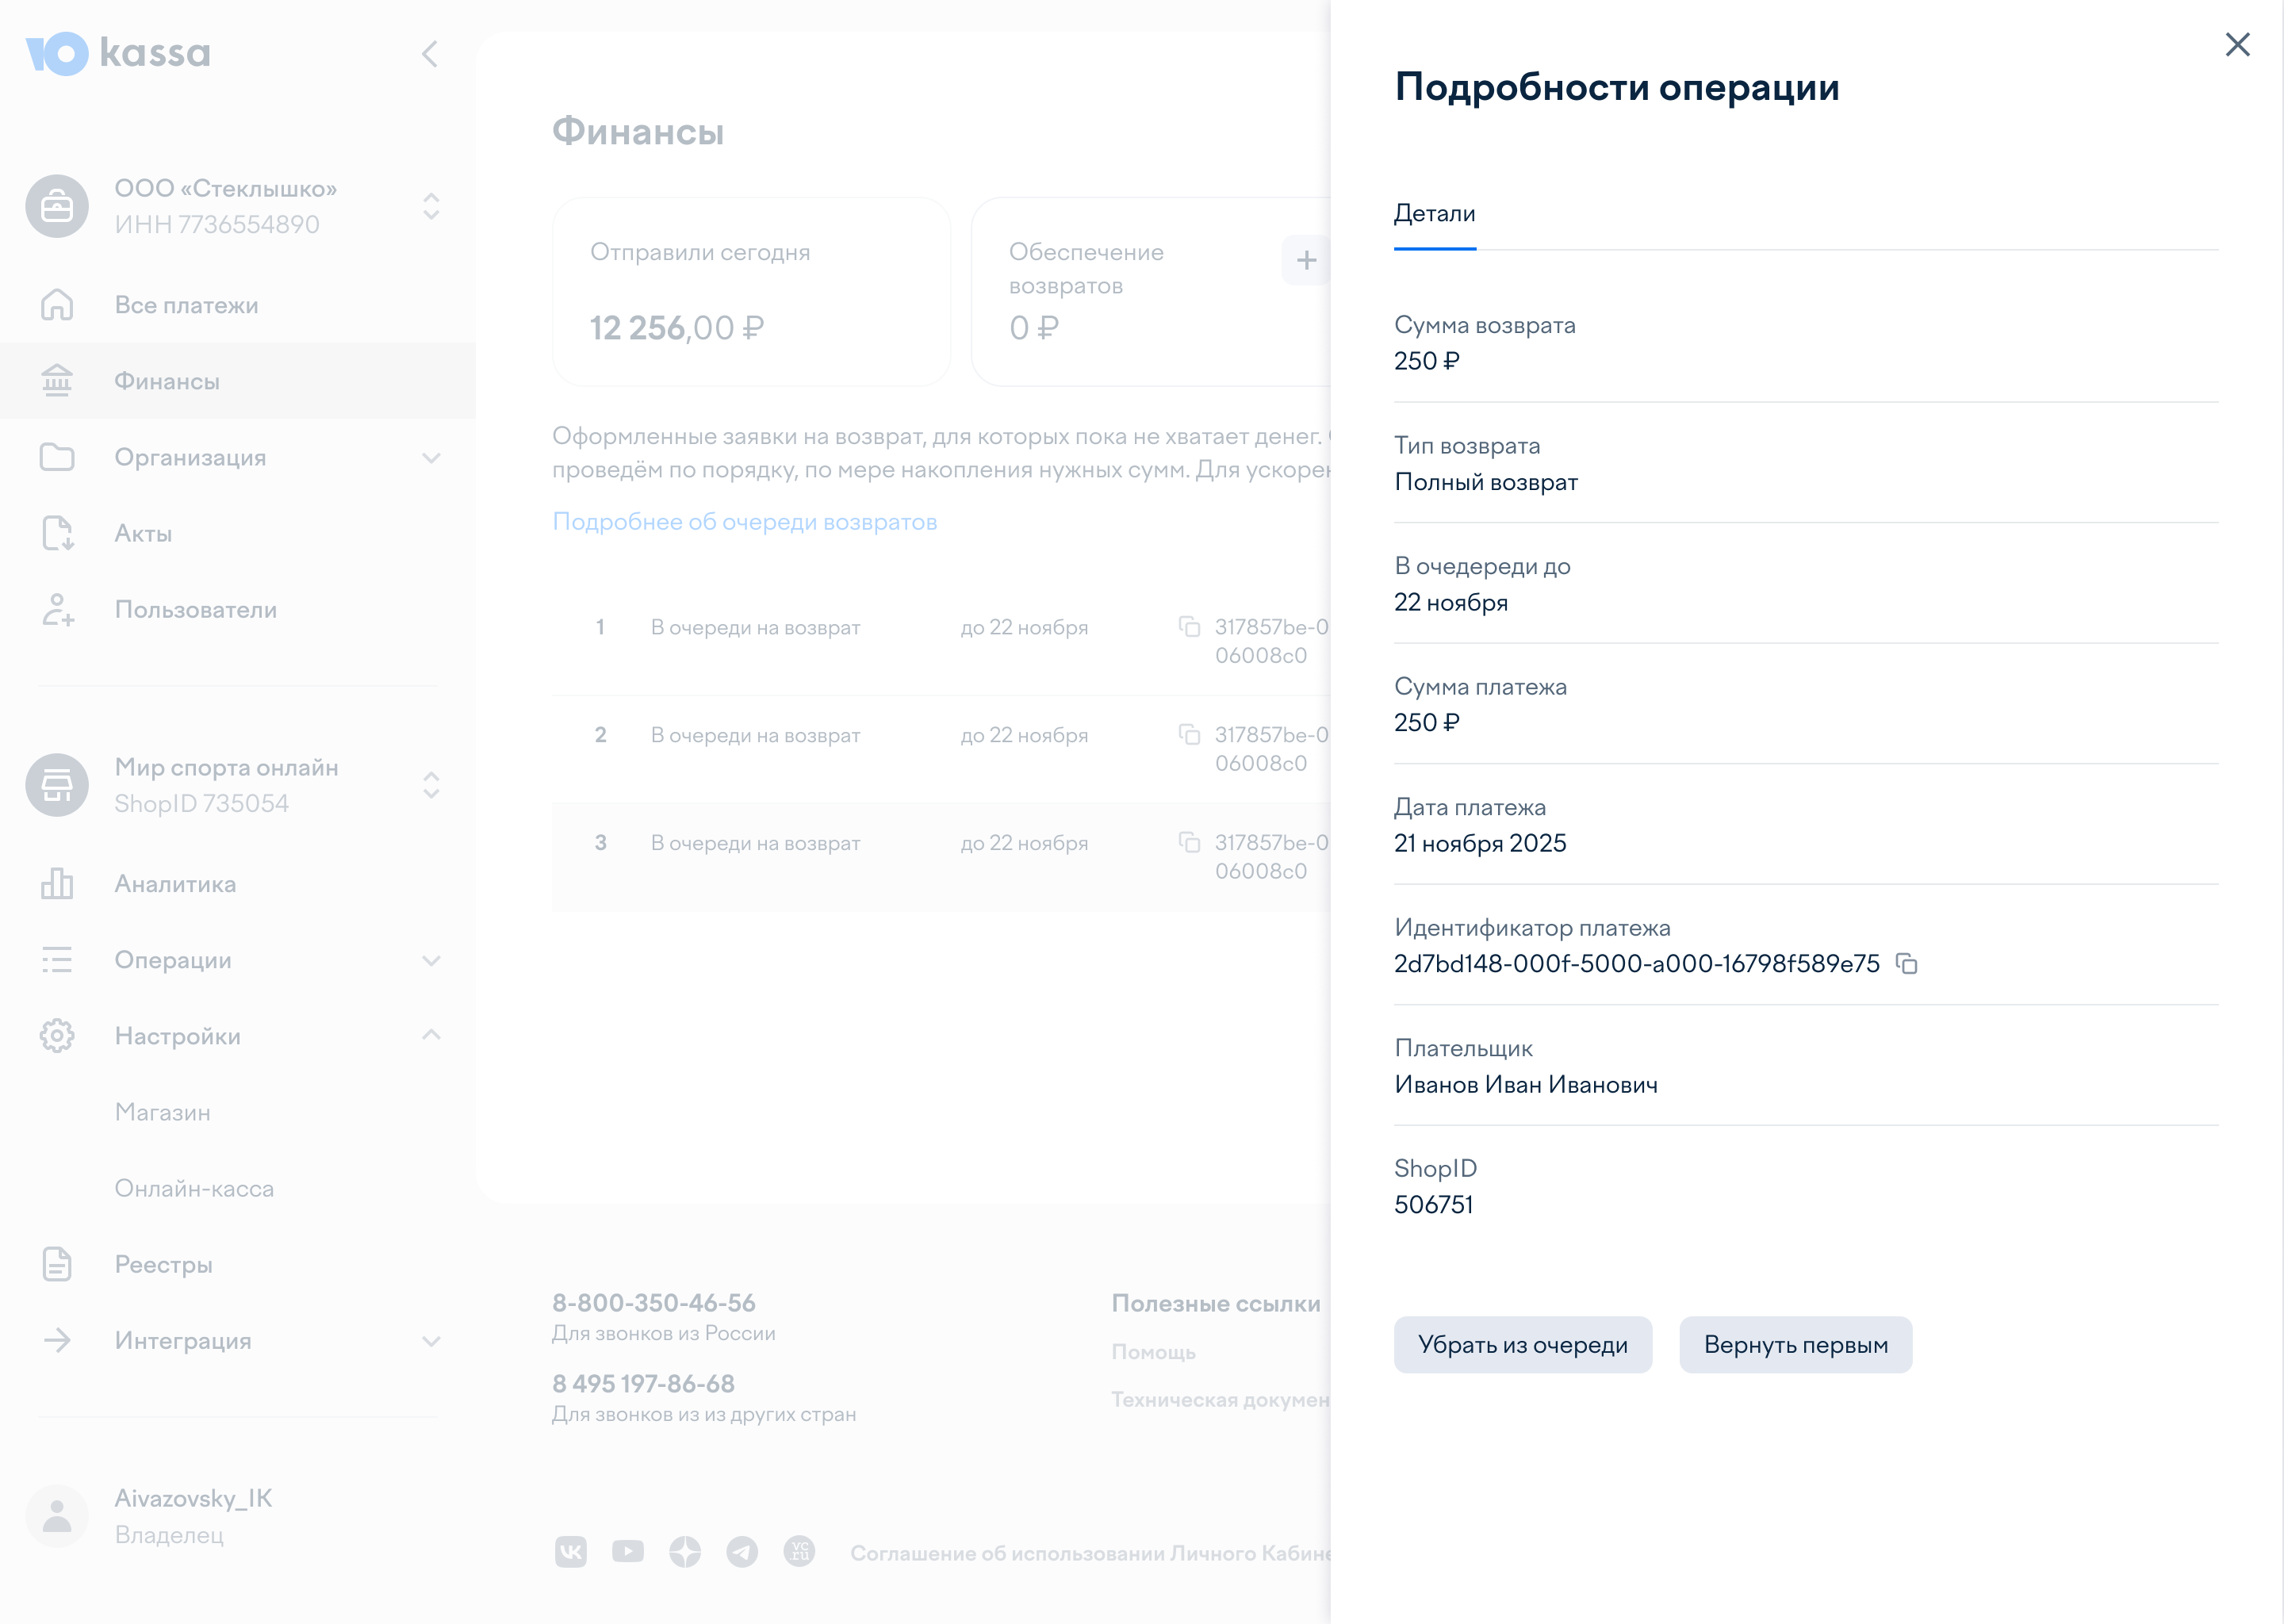Click the YooKassa logo
Screen dimensions: 2284x1624
118,53
